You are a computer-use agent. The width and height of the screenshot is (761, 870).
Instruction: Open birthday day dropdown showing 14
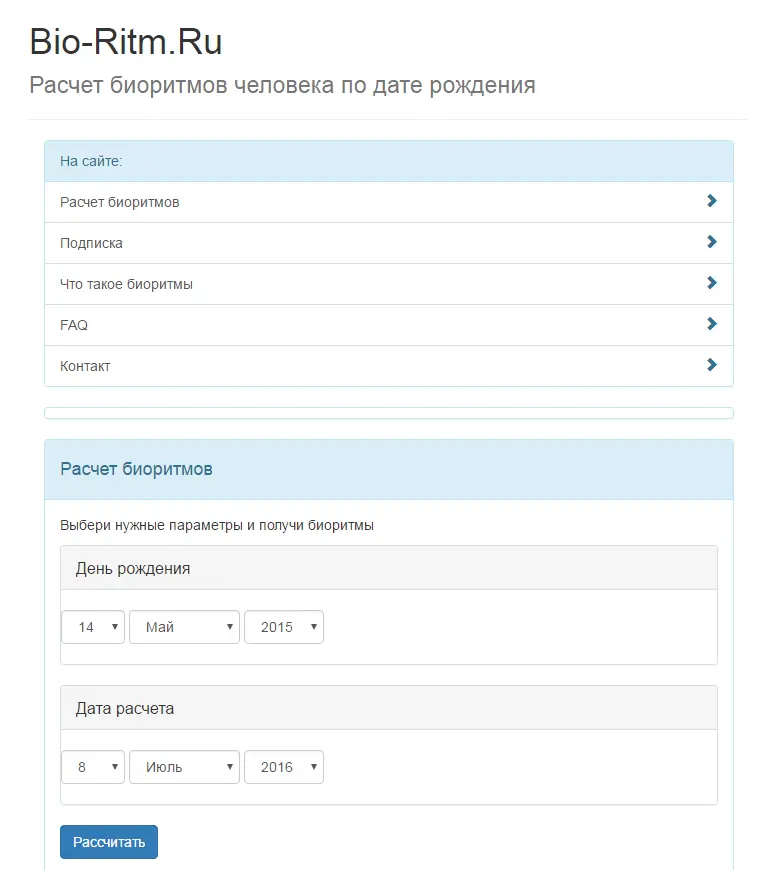93,627
